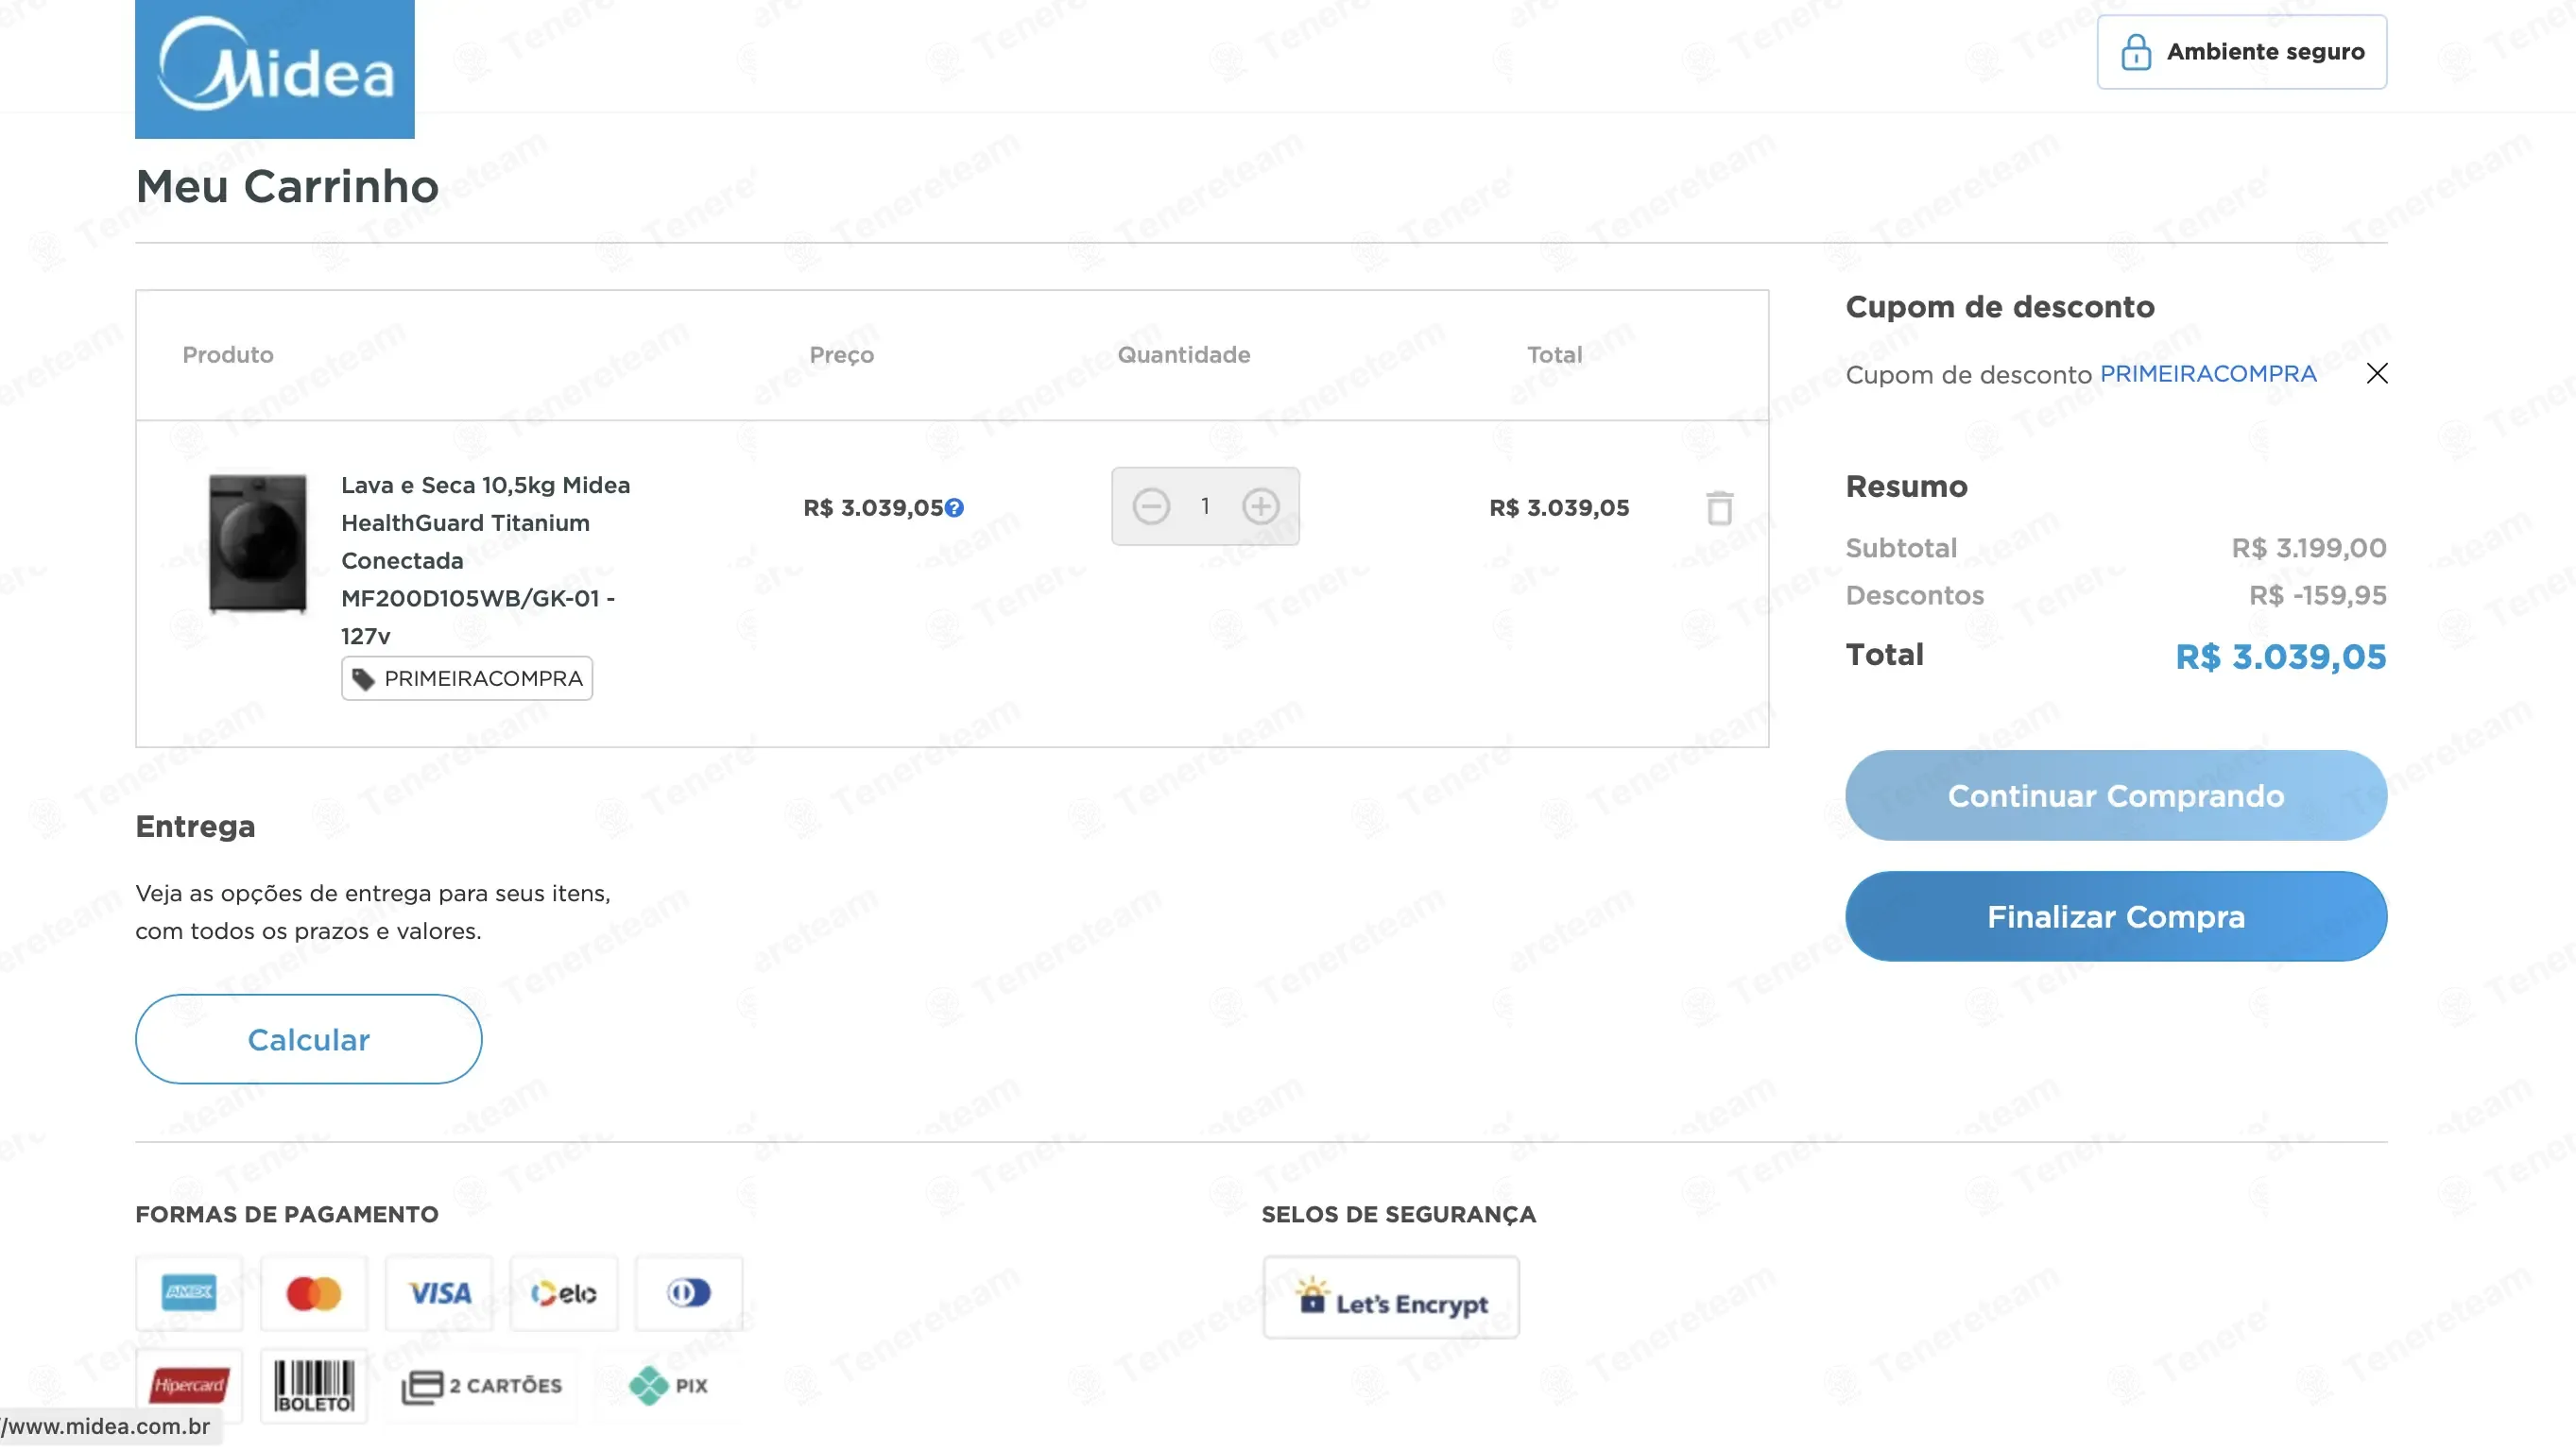This screenshot has width=2576, height=1451.
Task: Click the Boleto barcode payment icon
Action: click(314, 1386)
